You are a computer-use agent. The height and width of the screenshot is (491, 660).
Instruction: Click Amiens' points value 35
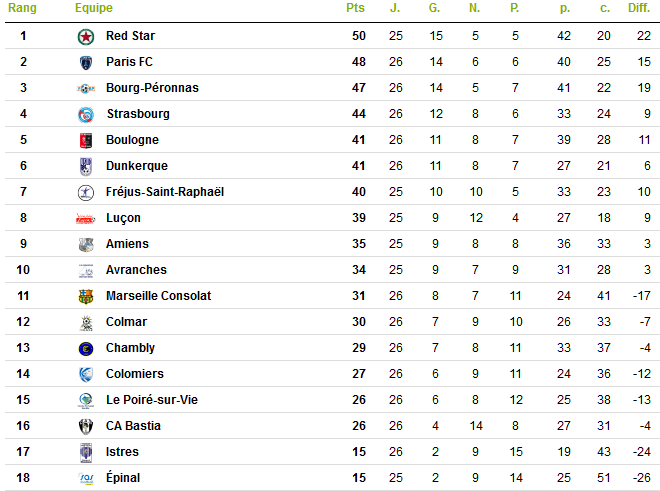pyautogui.click(x=359, y=244)
